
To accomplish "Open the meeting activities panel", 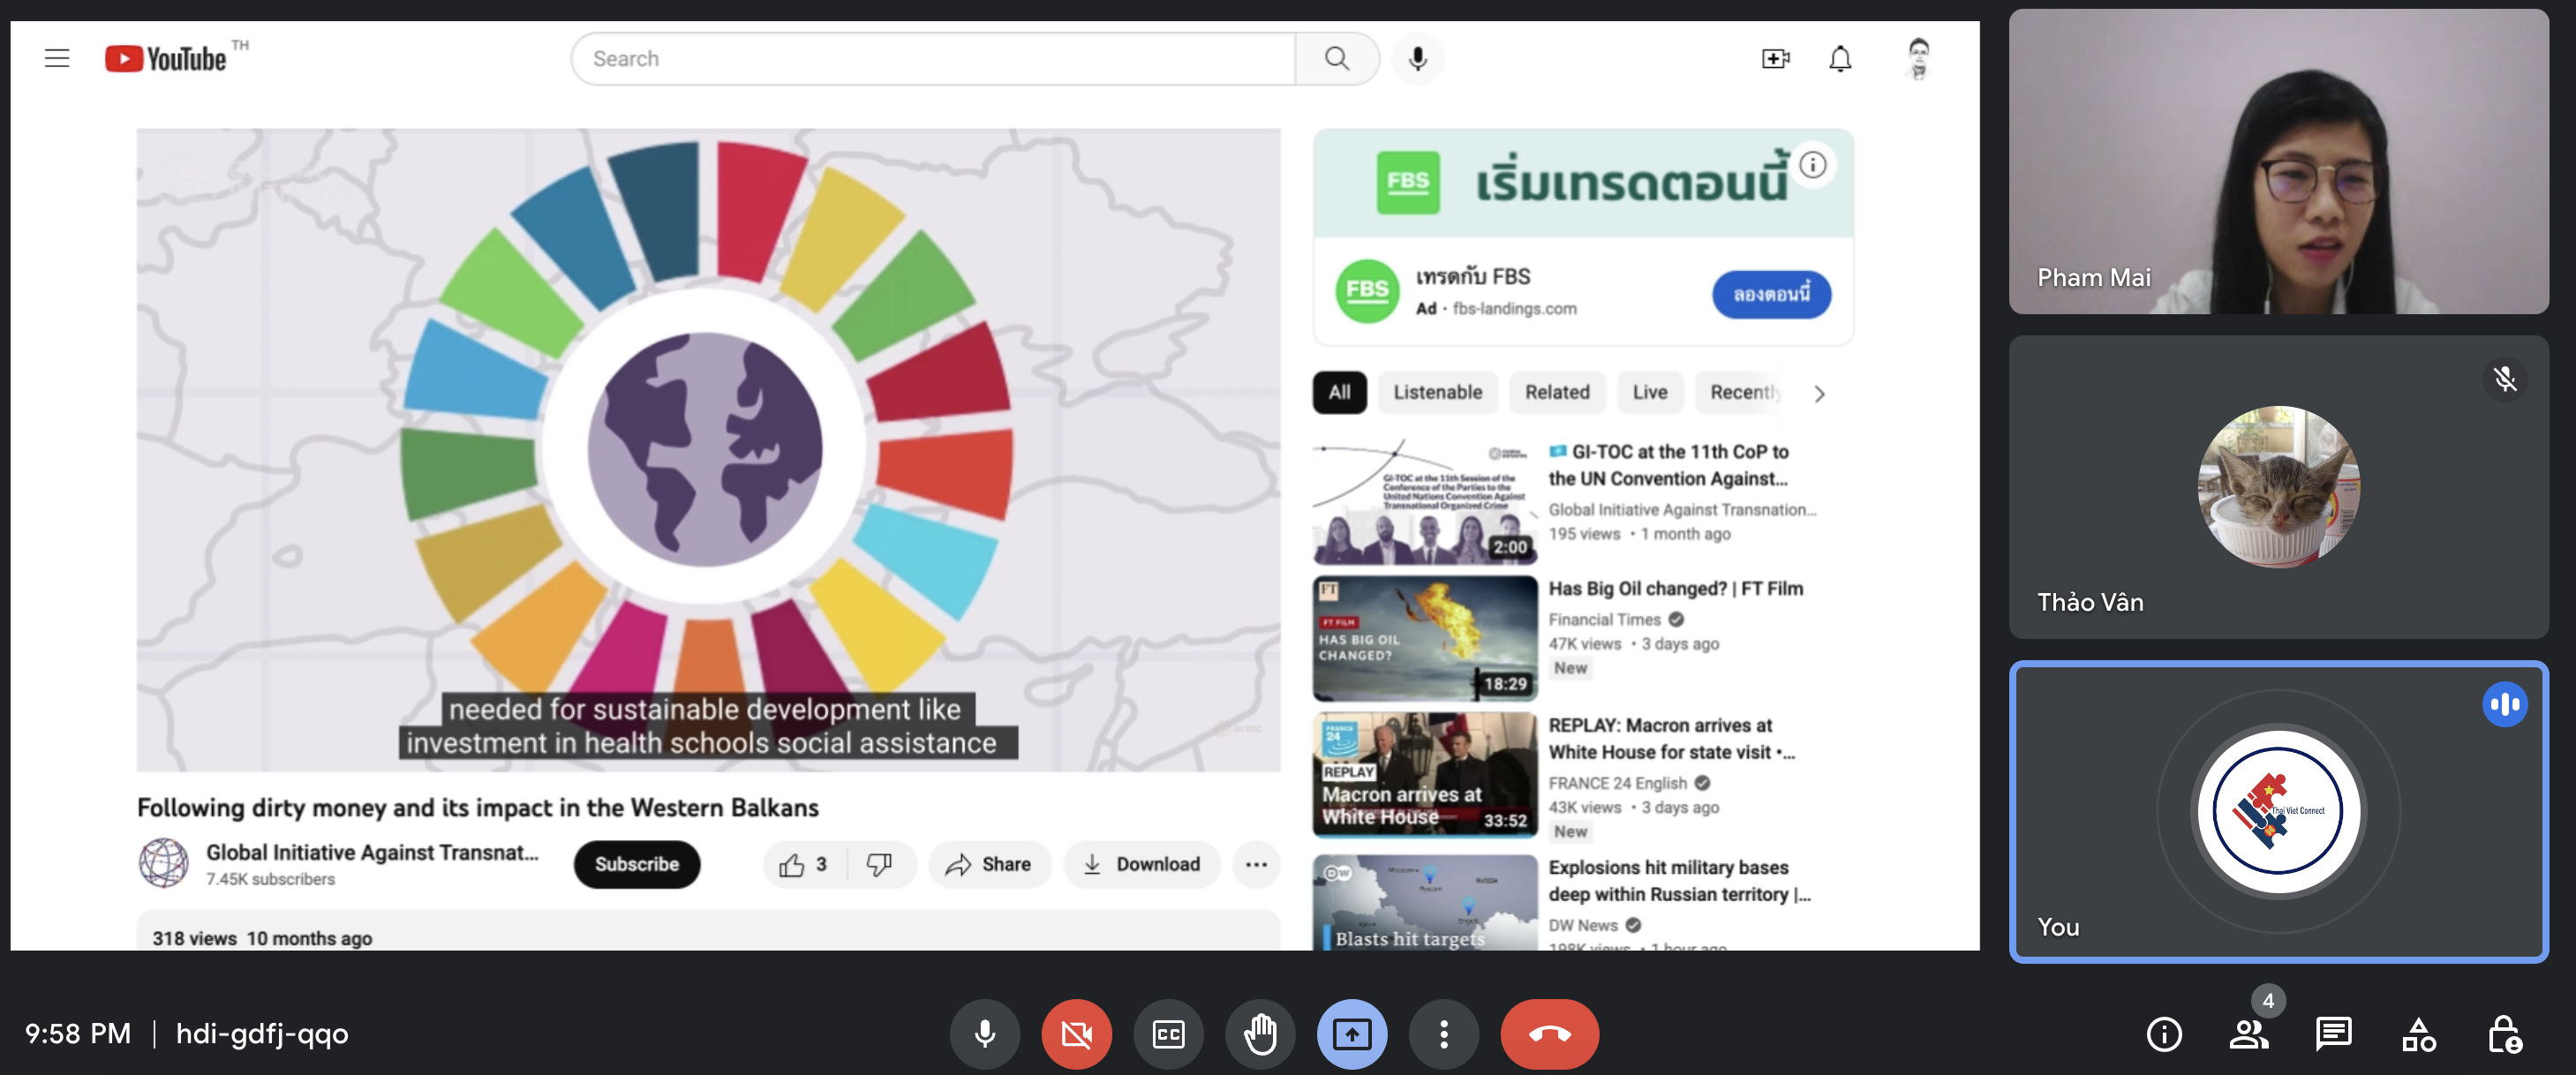I will (2418, 1033).
